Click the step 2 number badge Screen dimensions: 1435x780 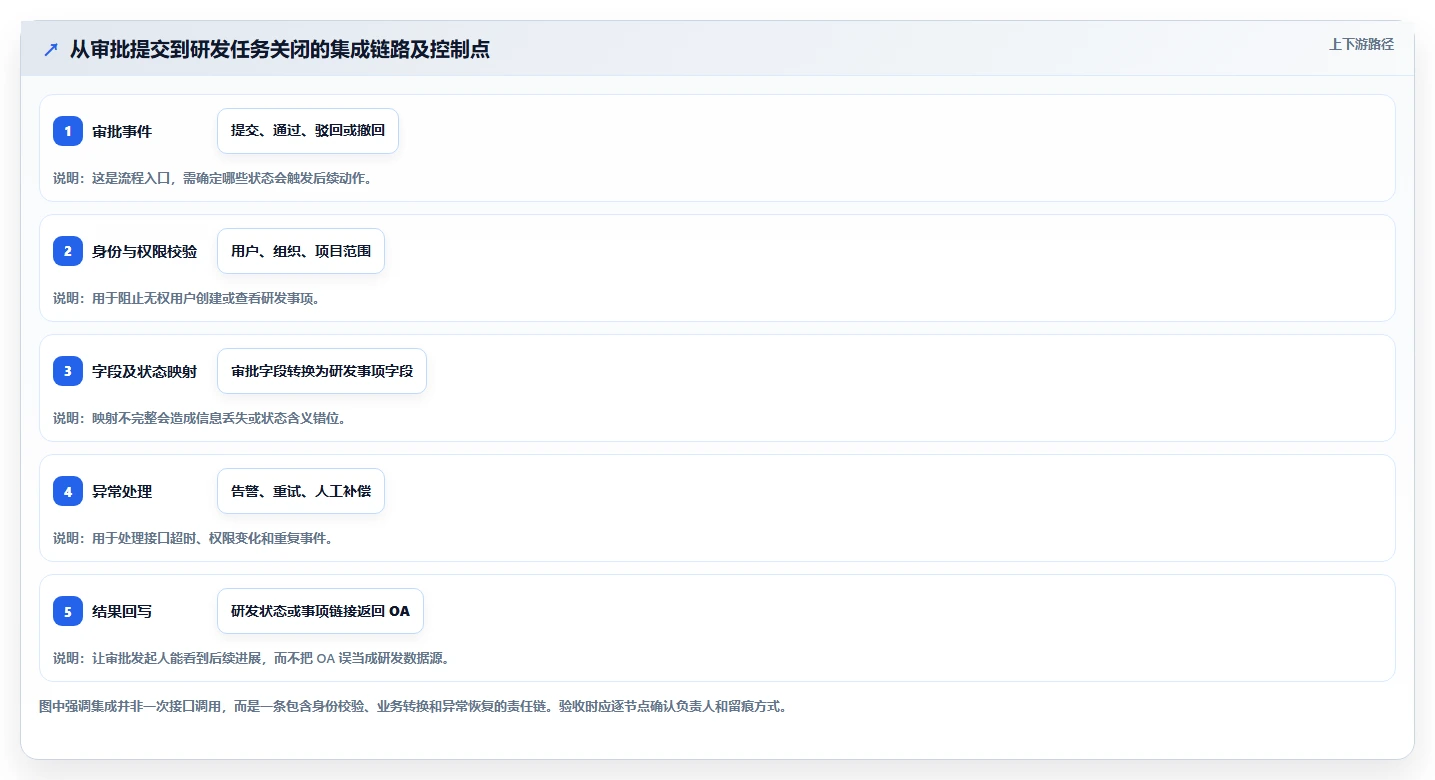coord(68,251)
